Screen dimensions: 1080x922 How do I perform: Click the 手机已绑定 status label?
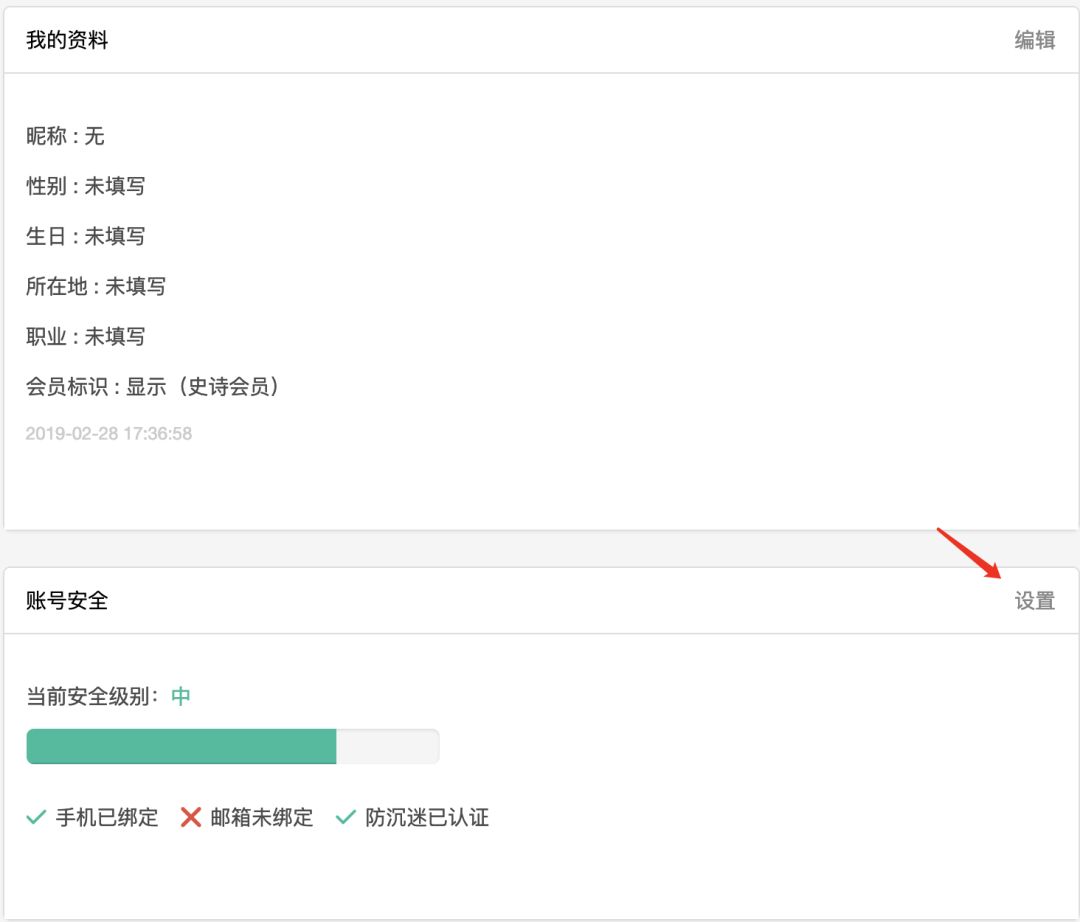point(107,818)
